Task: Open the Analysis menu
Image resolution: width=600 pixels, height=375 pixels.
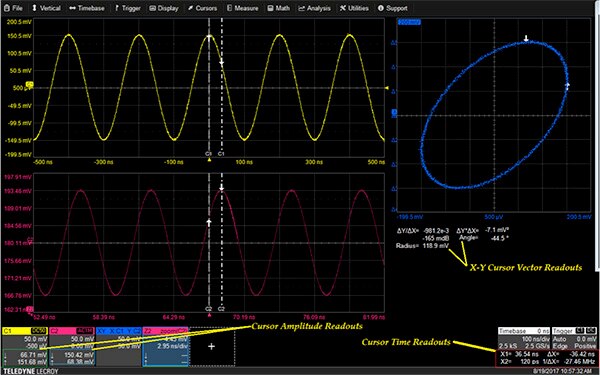Action: pyautogui.click(x=314, y=8)
